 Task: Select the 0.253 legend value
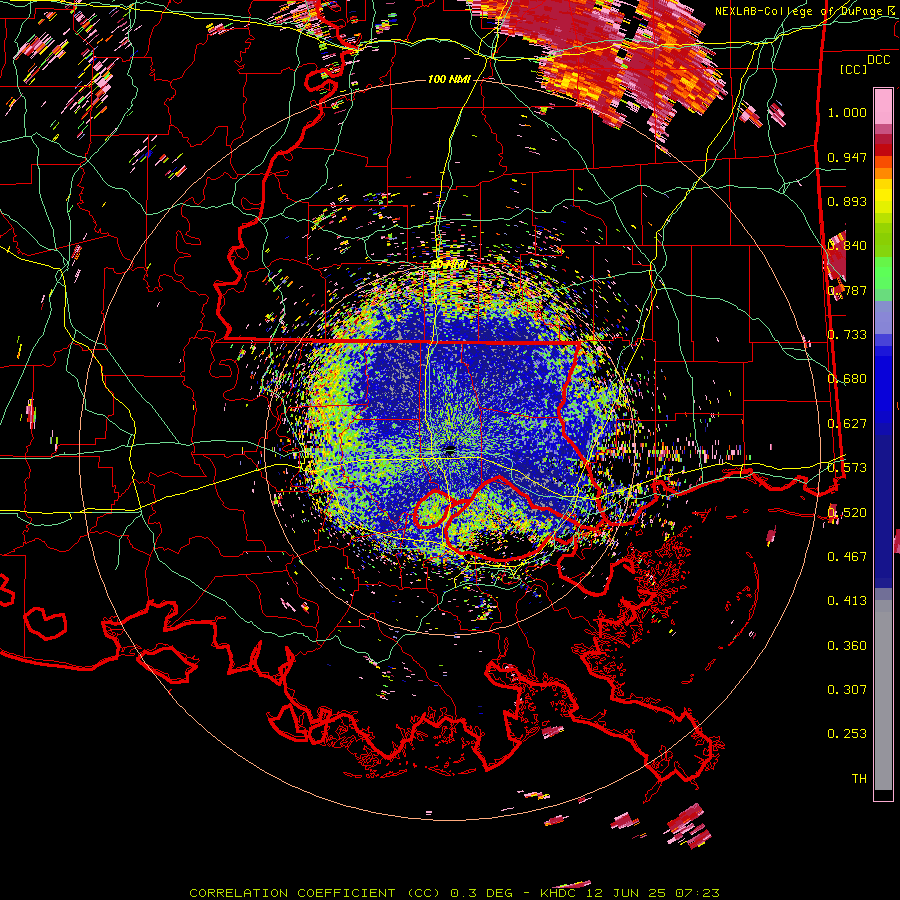(x=847, y=734)
